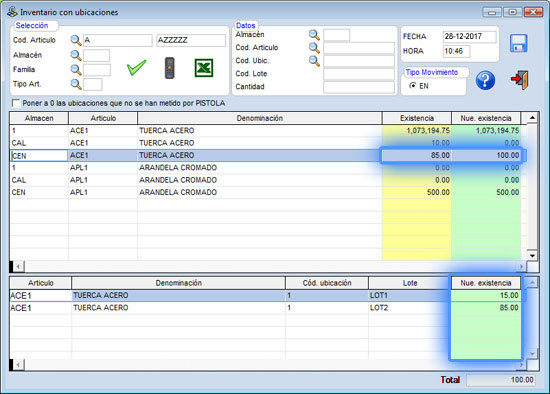Click existencia value 85.00 in selected row
The width and height of the screenshot is (550, 394).
(417, 155)
